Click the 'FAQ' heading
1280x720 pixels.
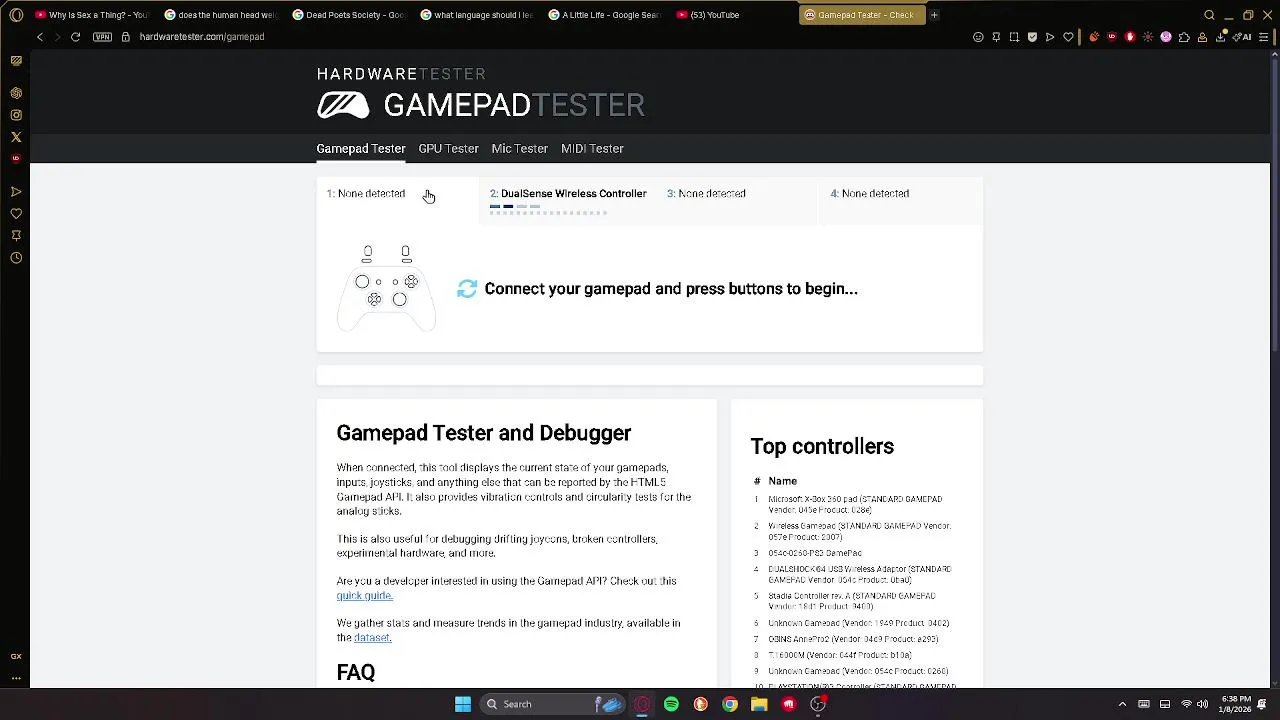[355, 673]
